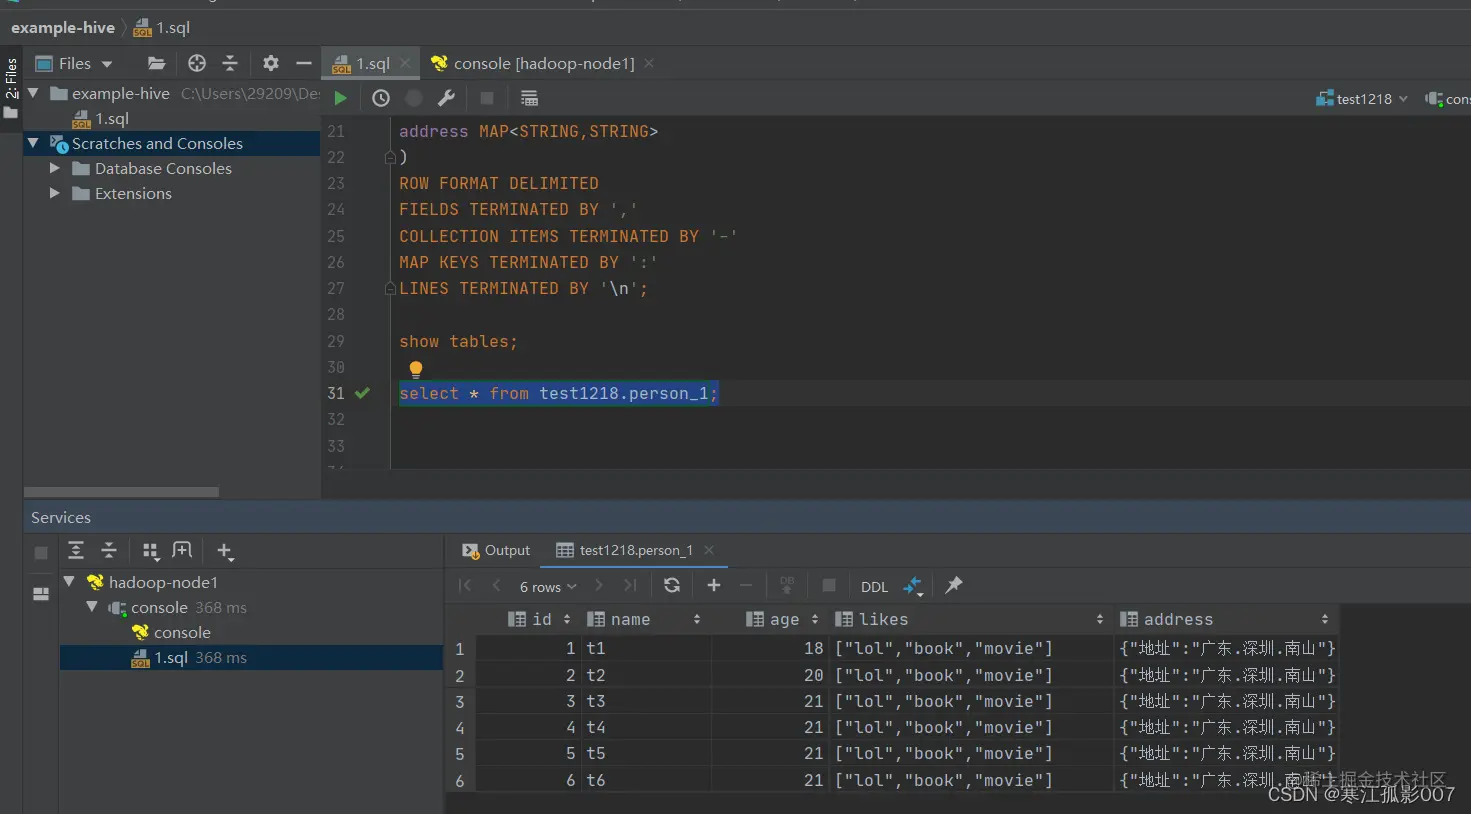Screen dimensions: 1471x814
Task: Expand the Database Consoles folder
Action: 55,168
